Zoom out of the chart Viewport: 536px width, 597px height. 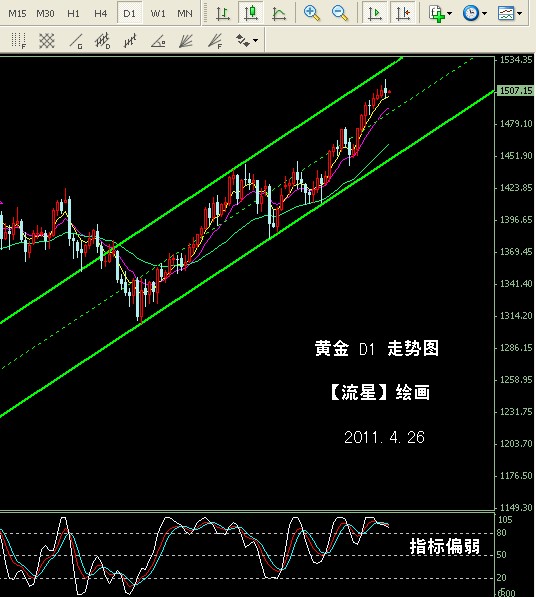(340, 13)
